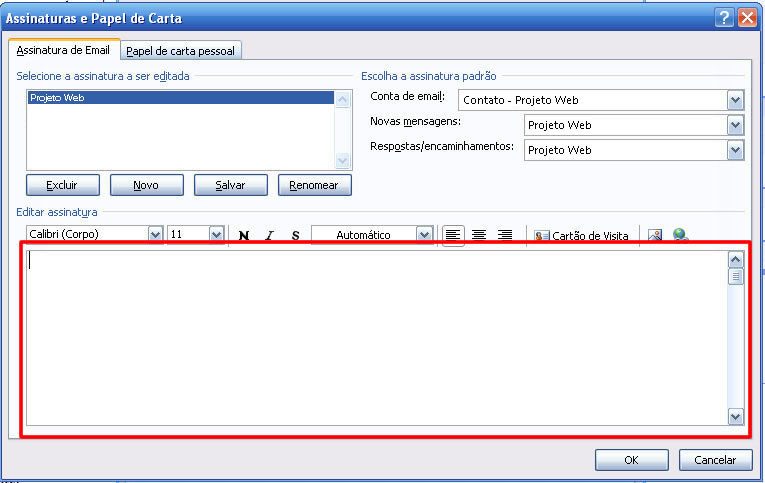Expand the Respostas/encaminhamentos dropdown
This screenshot has height=483, width=765.
735,150
